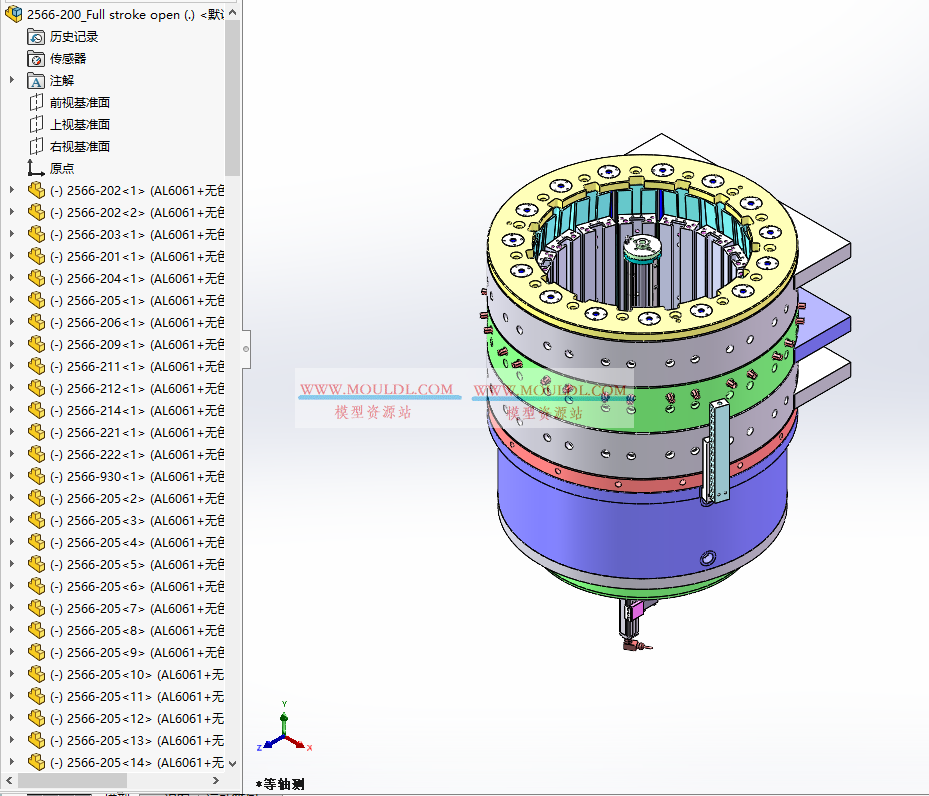Expand the 2566-202<1> component
Image resolution: width=929 pixels, height=796 pixels.
[12, 190]
